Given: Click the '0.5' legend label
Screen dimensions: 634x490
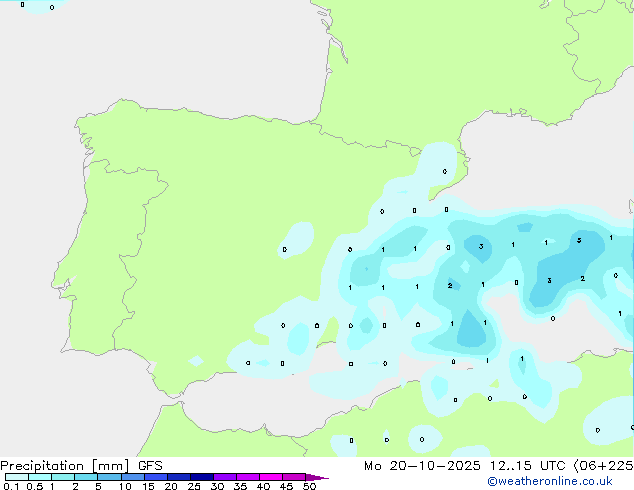Looking at the screenshot, I should point(34,486).
